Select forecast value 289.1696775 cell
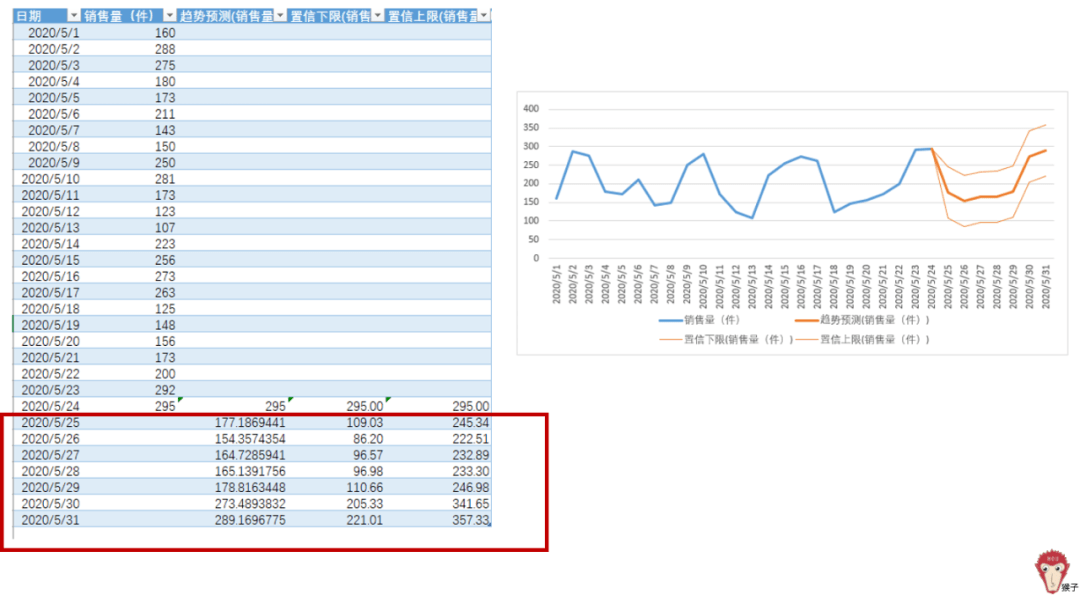 click(x=250, y=520)
